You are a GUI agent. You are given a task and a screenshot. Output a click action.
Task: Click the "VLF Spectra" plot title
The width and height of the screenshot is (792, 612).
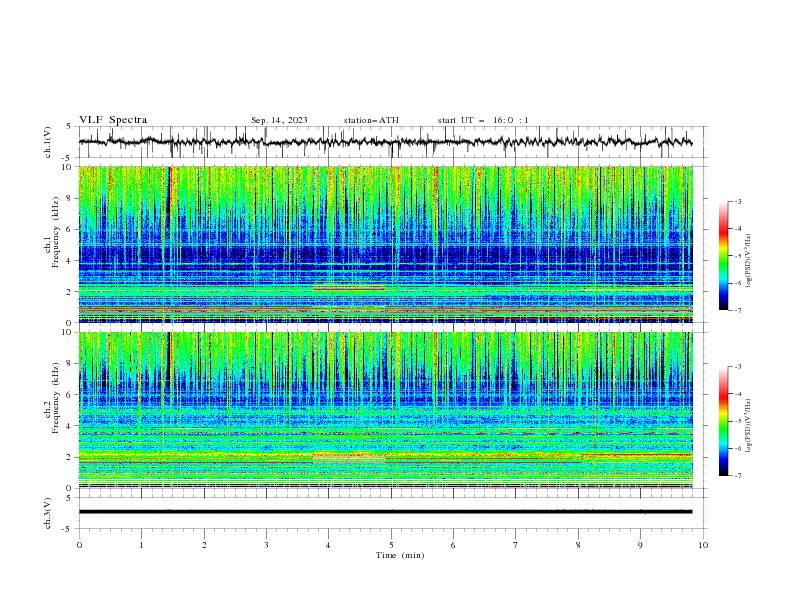pyautogui.click(x=113, y=120)
